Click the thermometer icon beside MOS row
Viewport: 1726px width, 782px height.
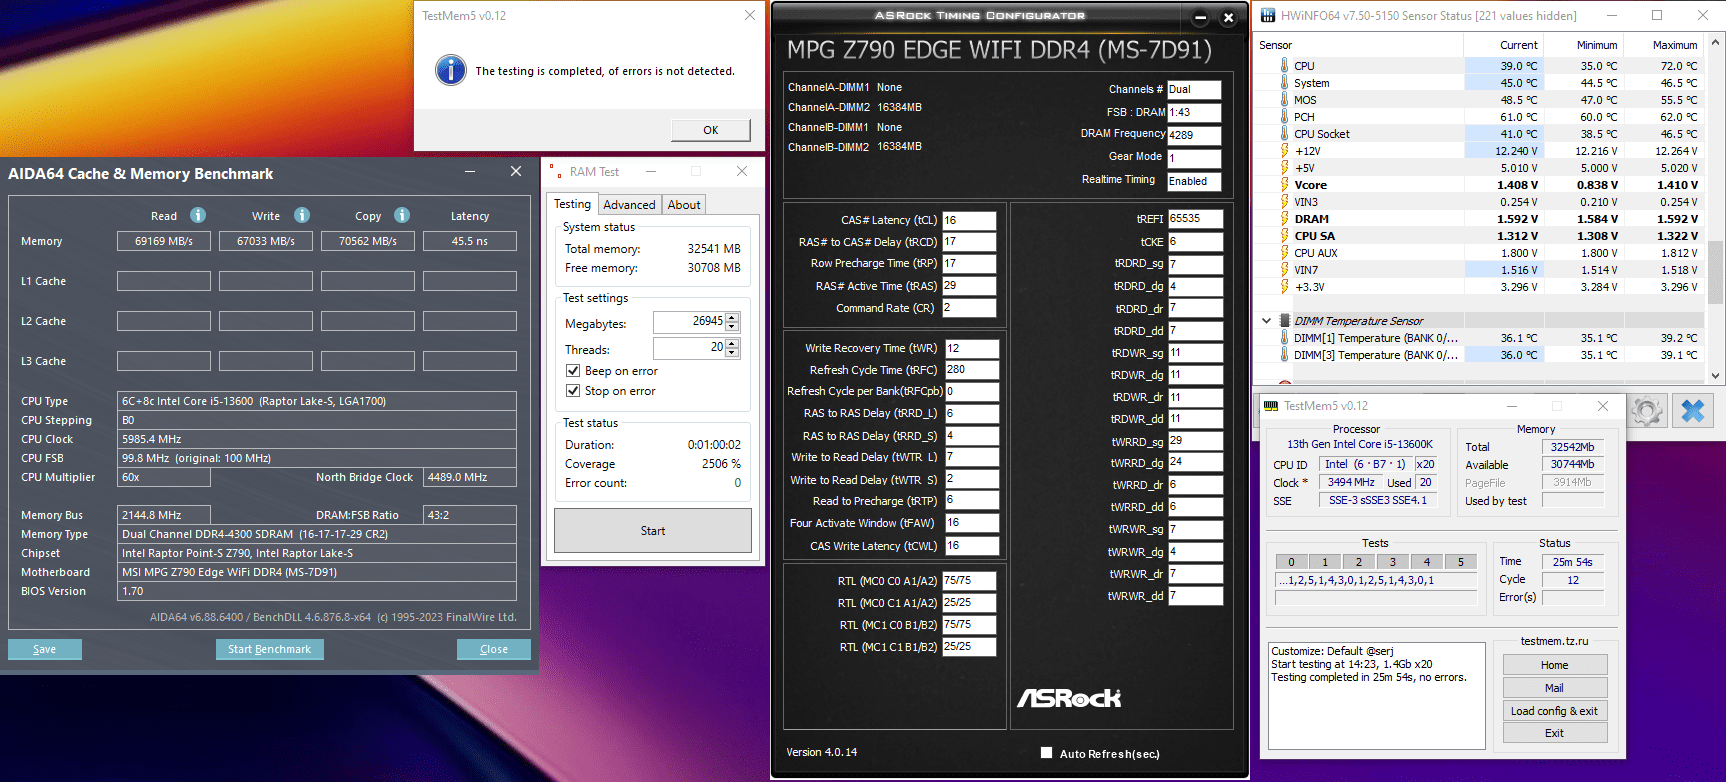pyautogui.click(x=1284, y=100)
